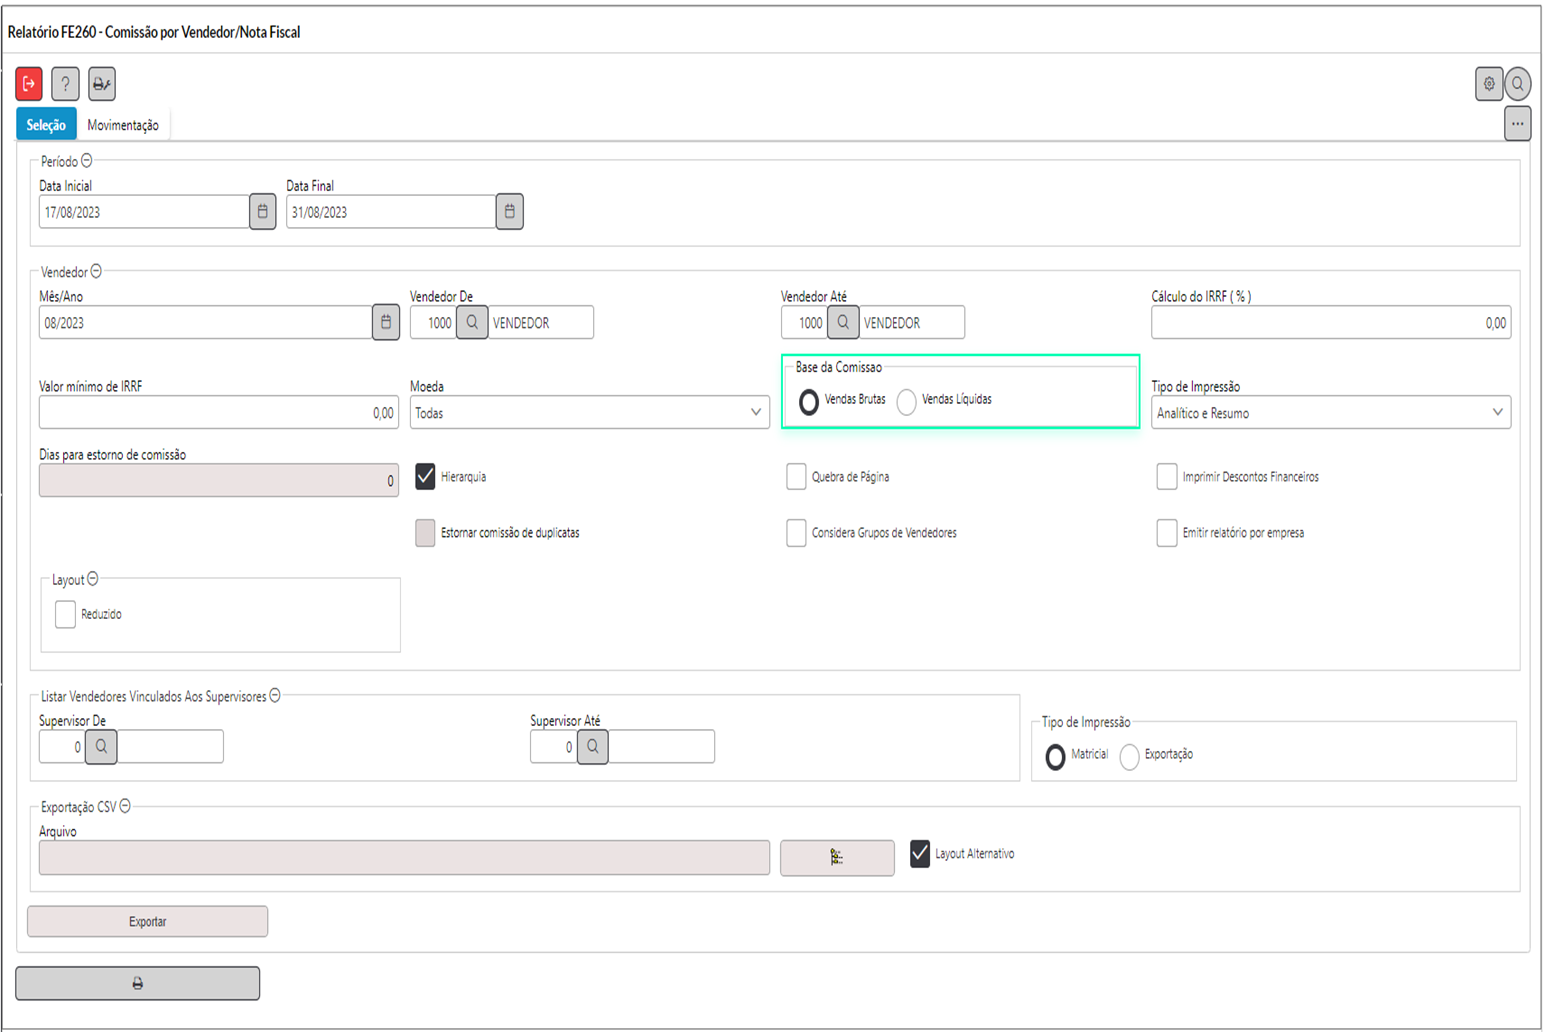Screen dimensions: 1545x1032
Task: Open calendar picker for Data Inicial
Action: [262, 212]
